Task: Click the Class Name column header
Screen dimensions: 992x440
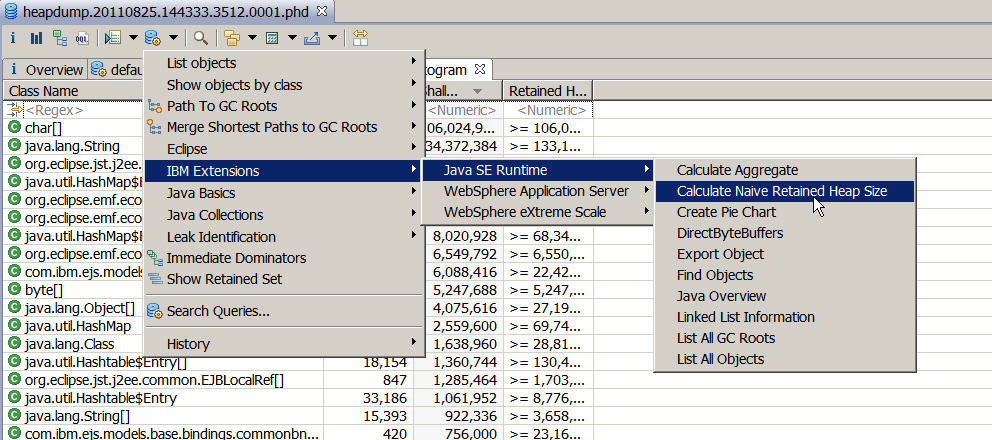Action: 73,91
